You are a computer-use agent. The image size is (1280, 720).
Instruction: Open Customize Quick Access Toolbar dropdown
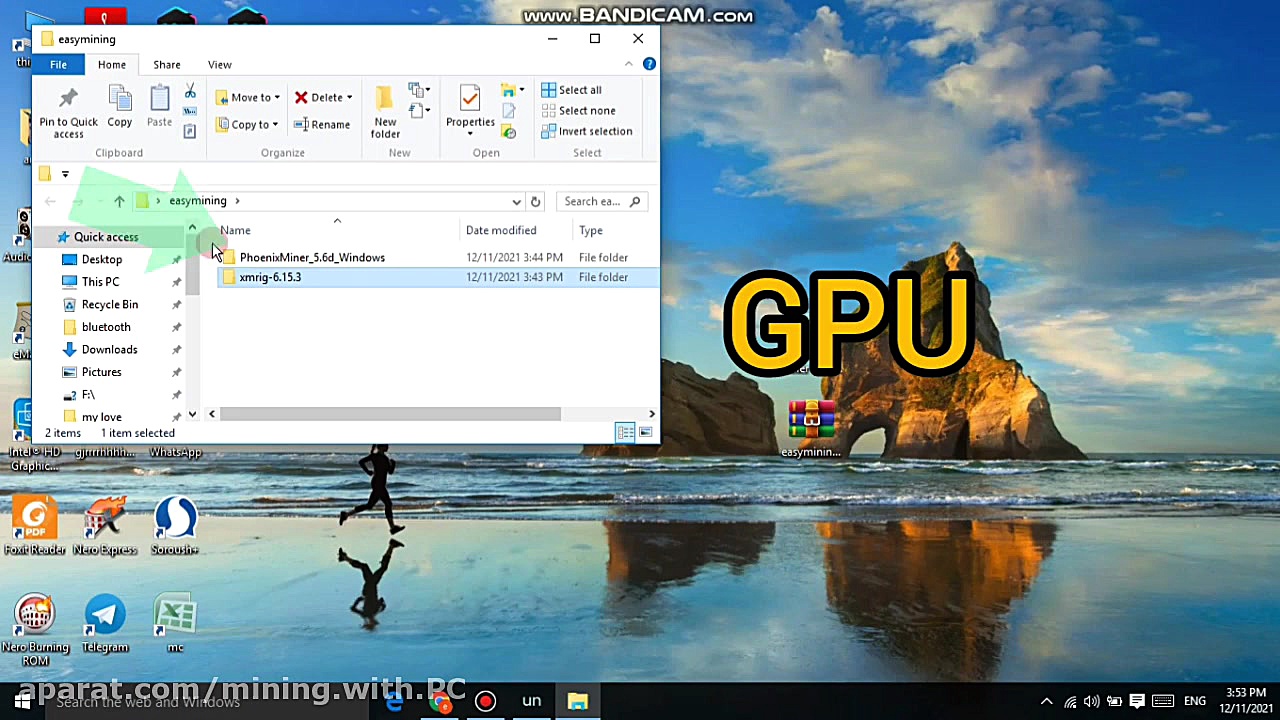(x=65, y=174)
